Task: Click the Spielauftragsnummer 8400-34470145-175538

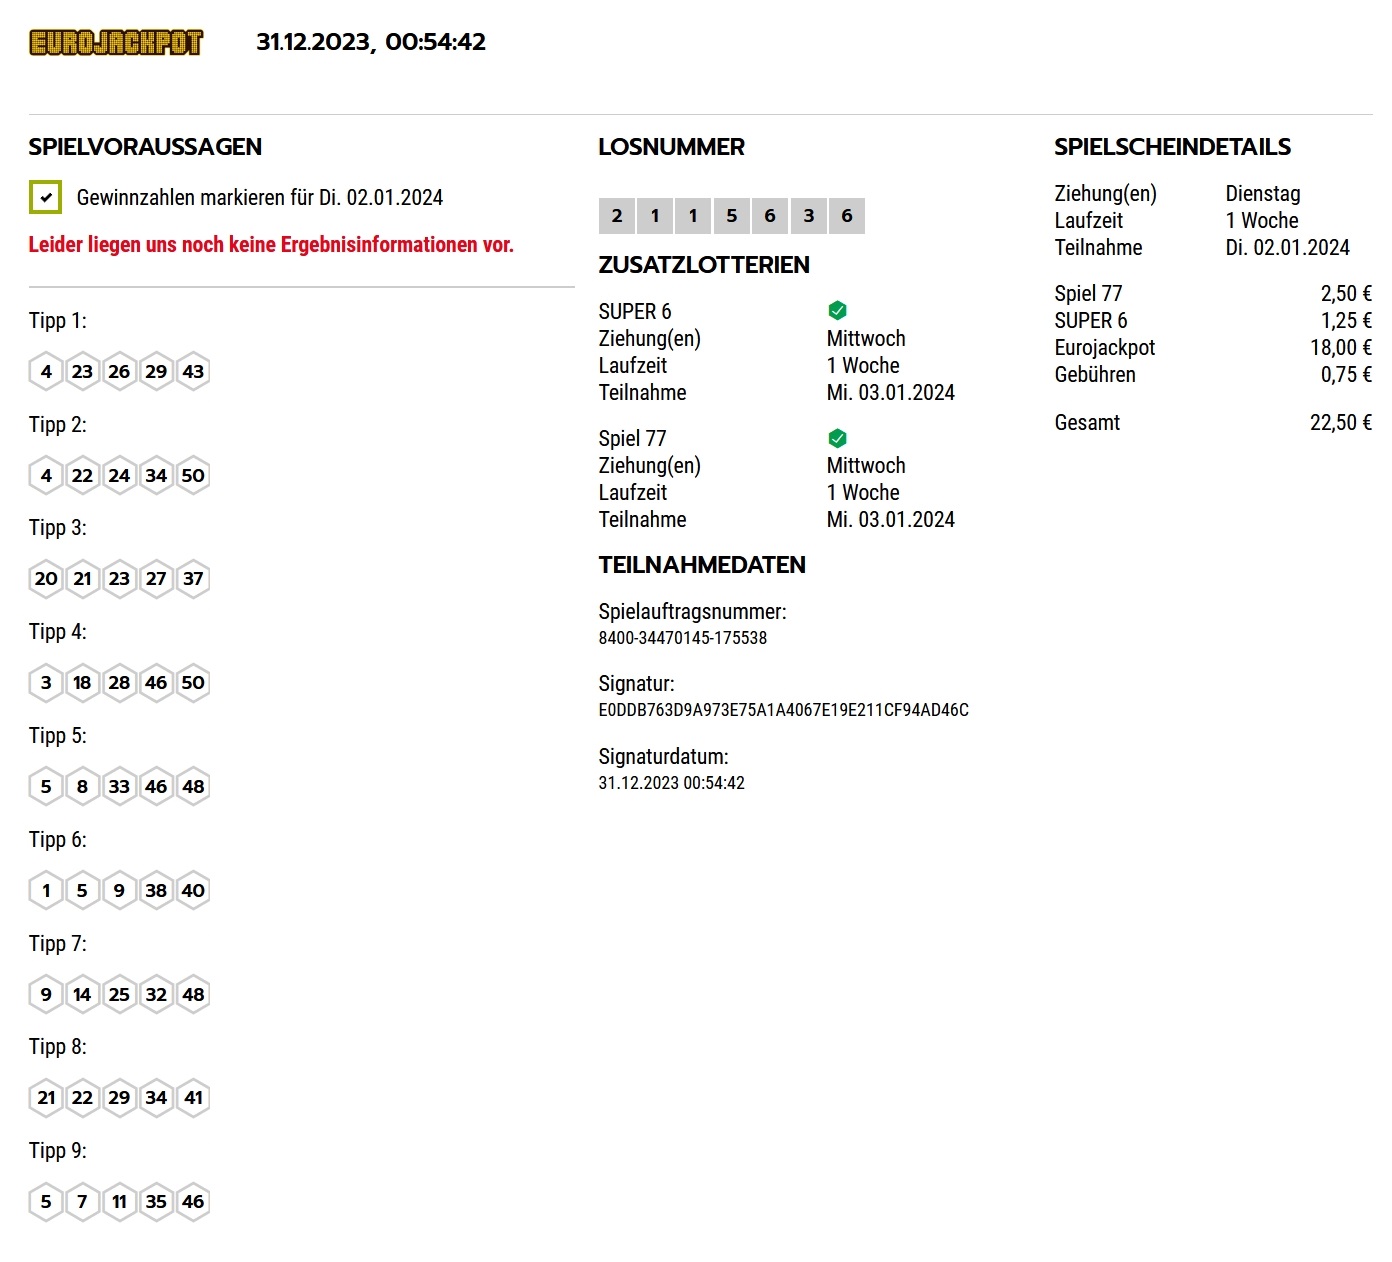Action: (x=683, y=638)
